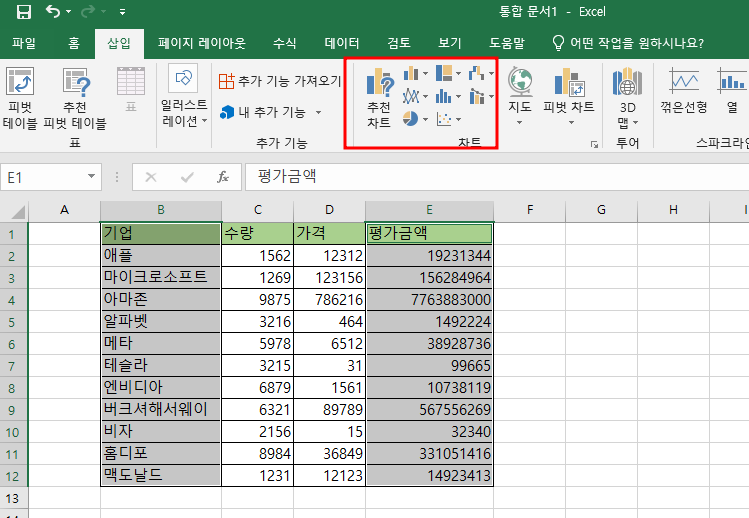This screenshot has height=518, width=749.
Task: Click the cell containing 마이크로소프트
Action: click(x=161, y=277)
